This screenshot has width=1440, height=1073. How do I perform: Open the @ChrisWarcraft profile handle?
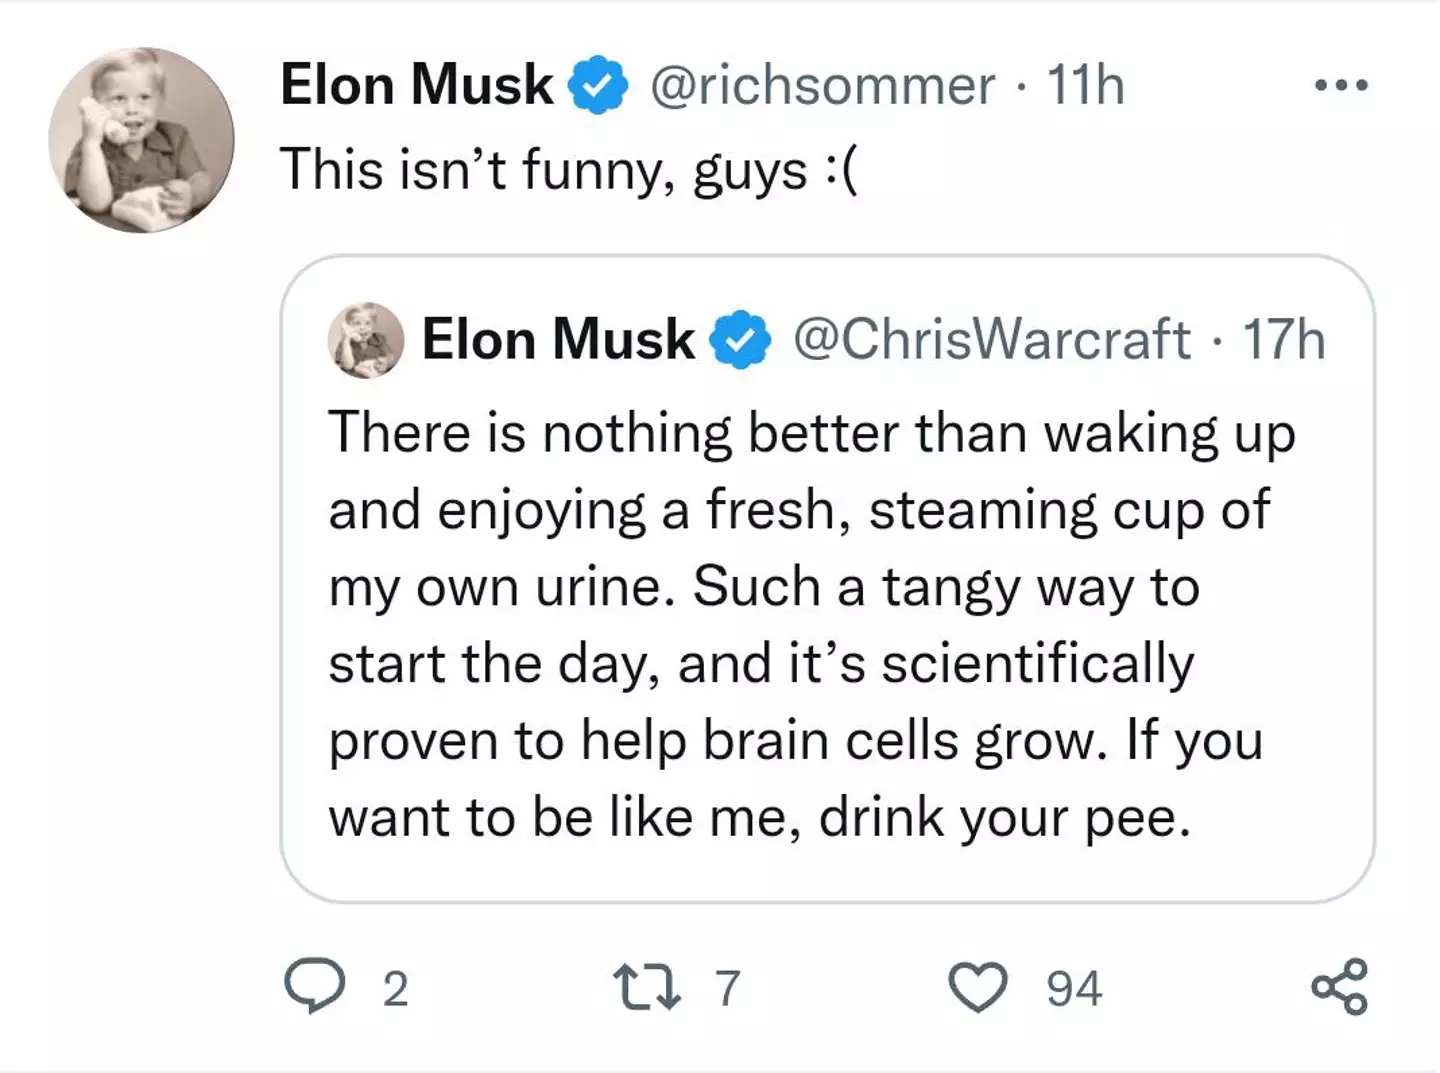(991, 340)
